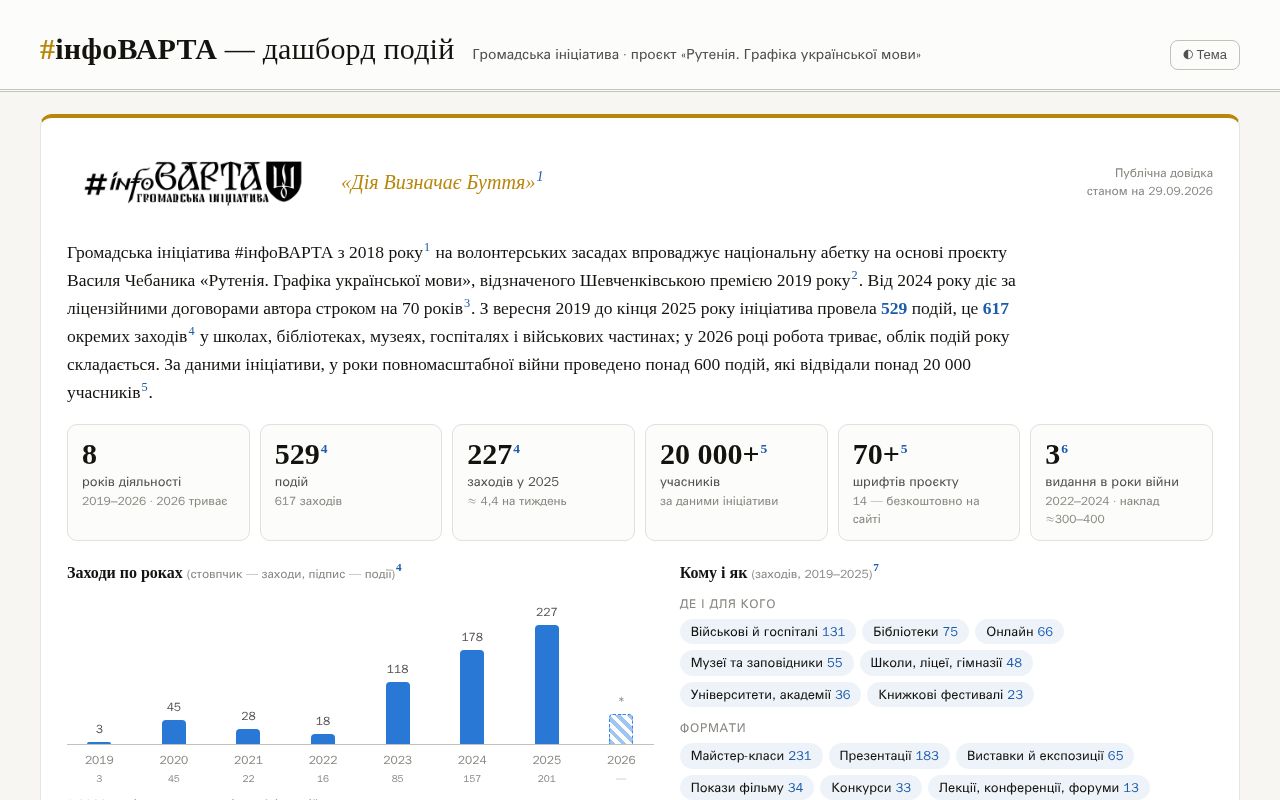Open footnote 4 beside 'Заходи по роках' heading
1280x800 pixels.
399,568
